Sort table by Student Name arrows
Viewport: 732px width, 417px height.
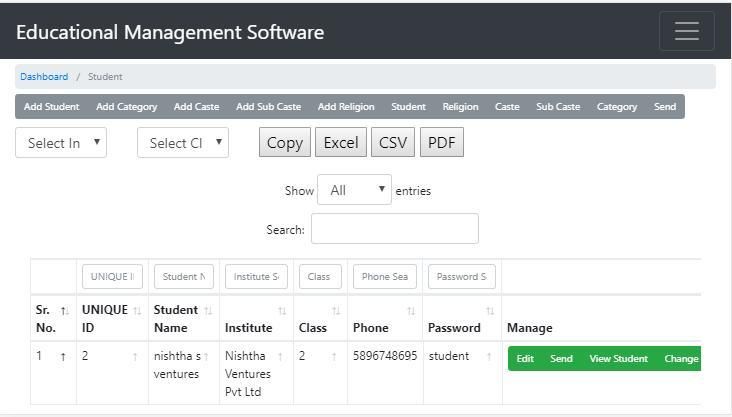coord(208,311)
